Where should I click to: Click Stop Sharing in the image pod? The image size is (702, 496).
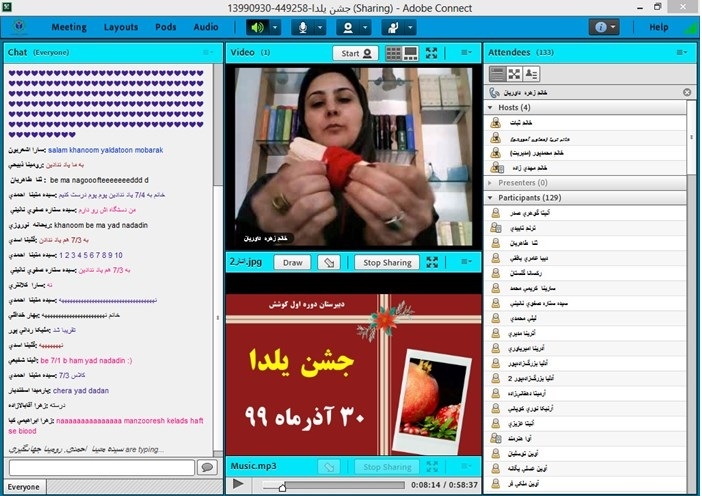click(385, 263)
